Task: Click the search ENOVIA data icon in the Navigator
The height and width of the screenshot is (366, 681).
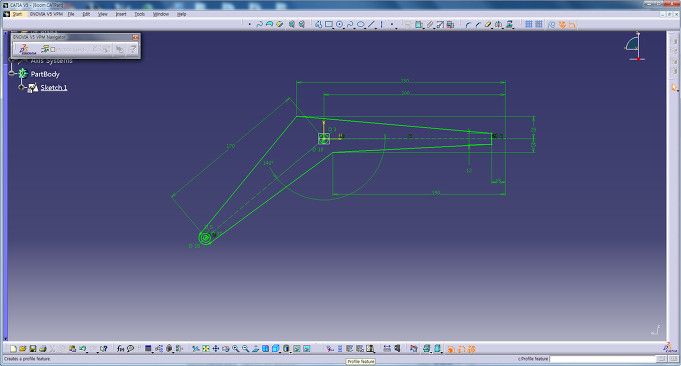Action: 45,49
